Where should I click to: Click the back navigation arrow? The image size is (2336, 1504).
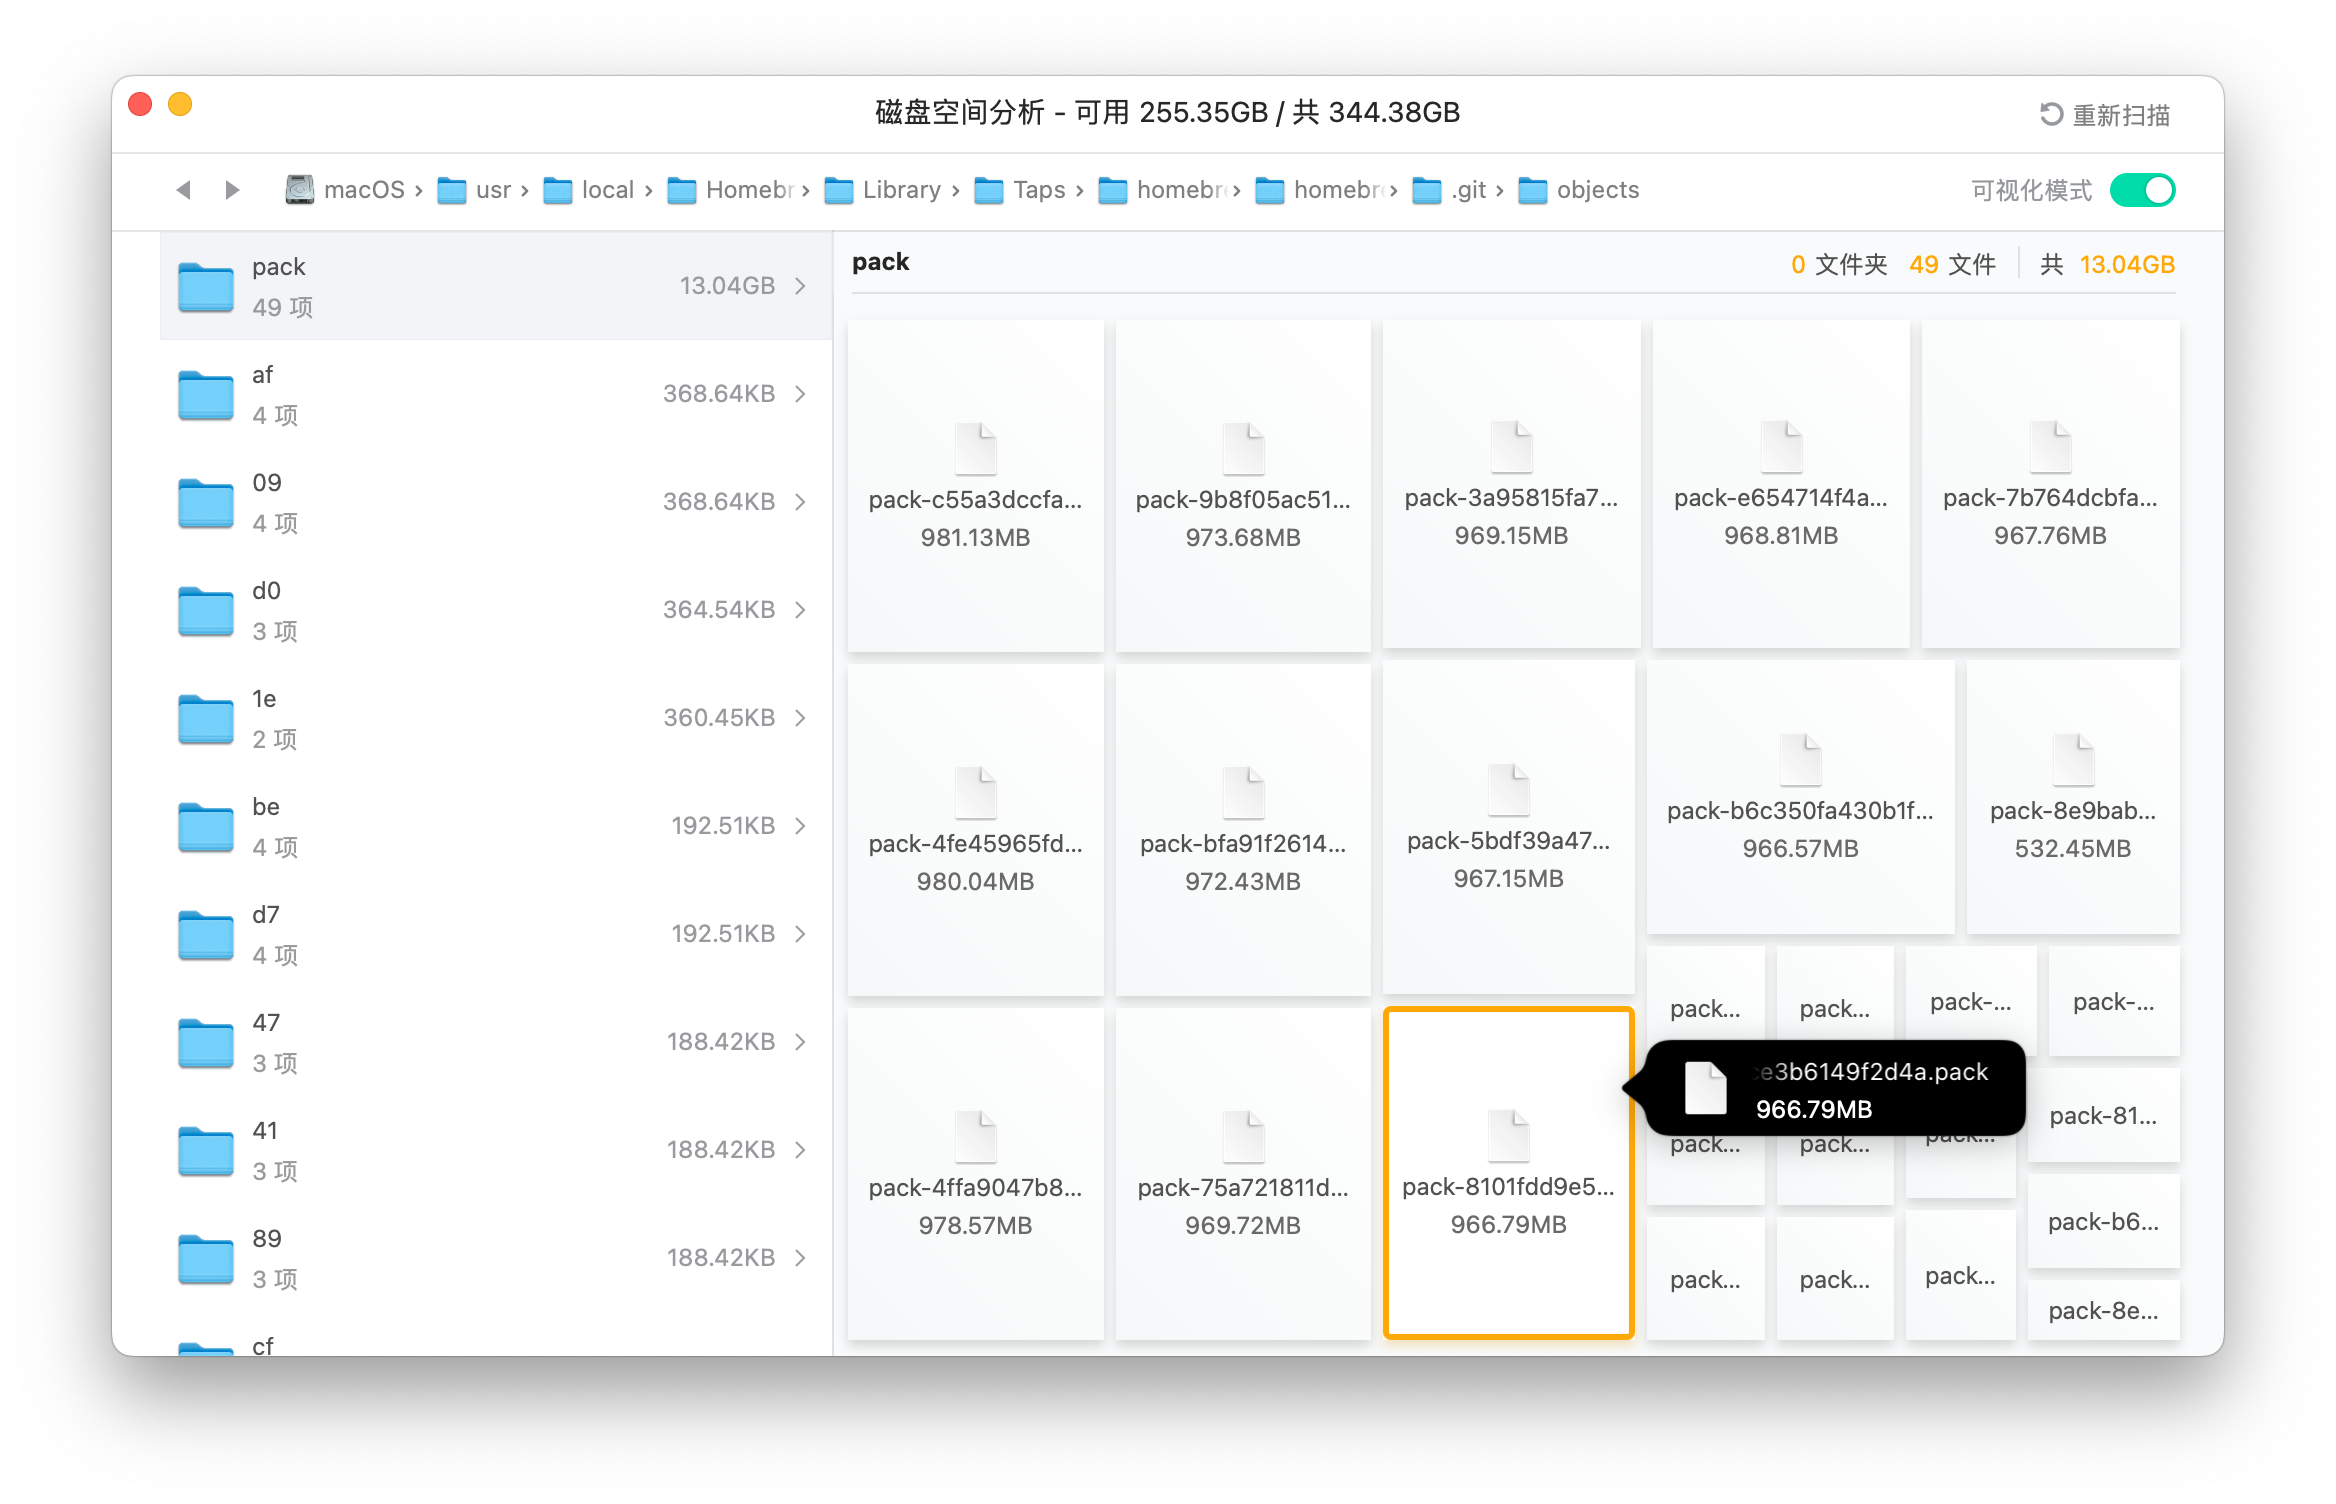pos(183,190)
